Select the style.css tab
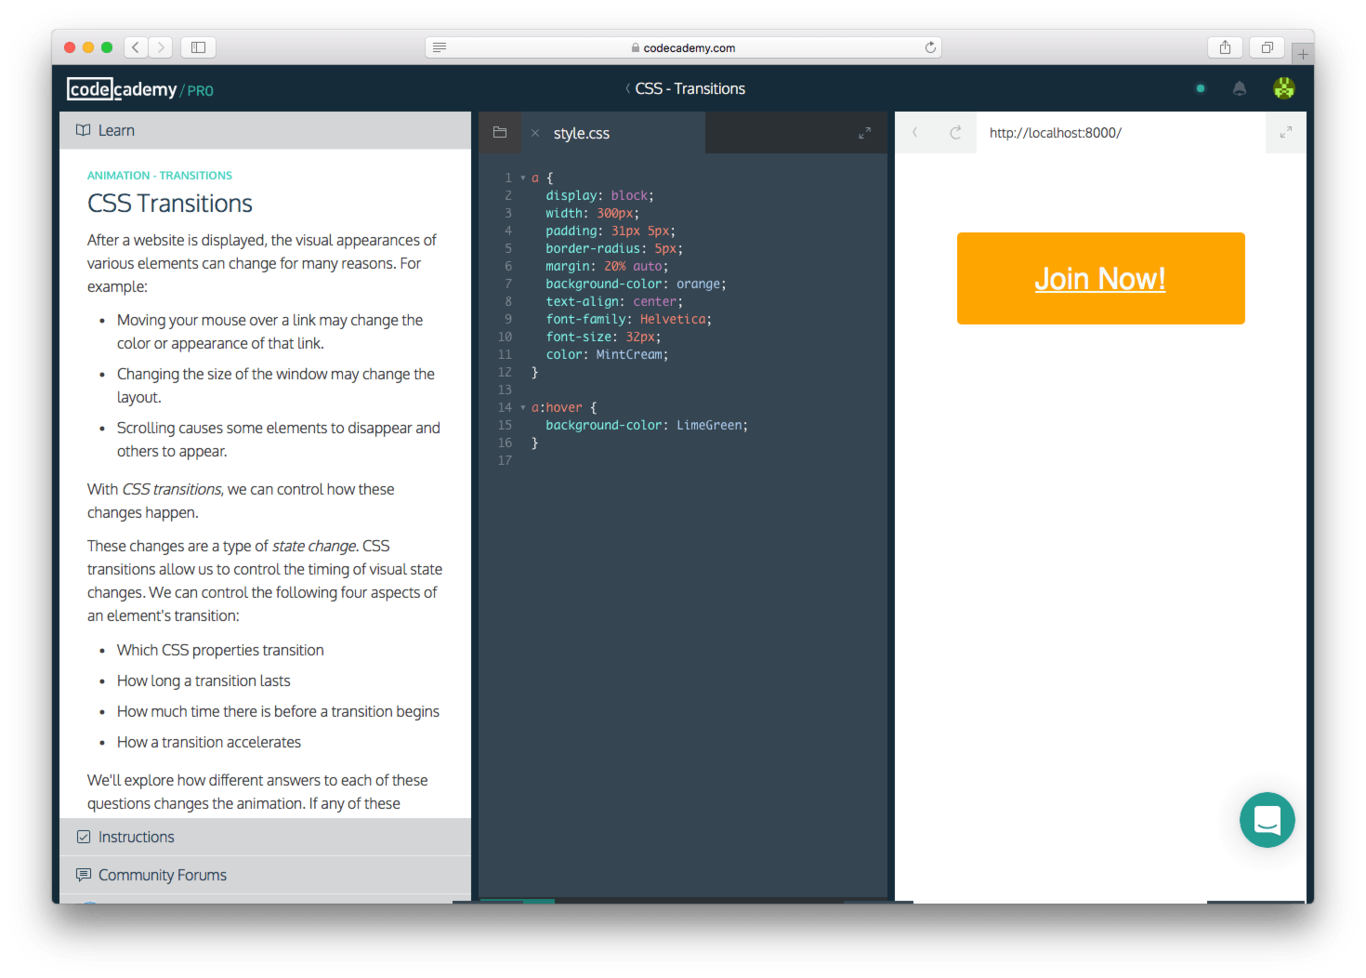Viewport: 1366px width, 978px height. coord(583,132)
